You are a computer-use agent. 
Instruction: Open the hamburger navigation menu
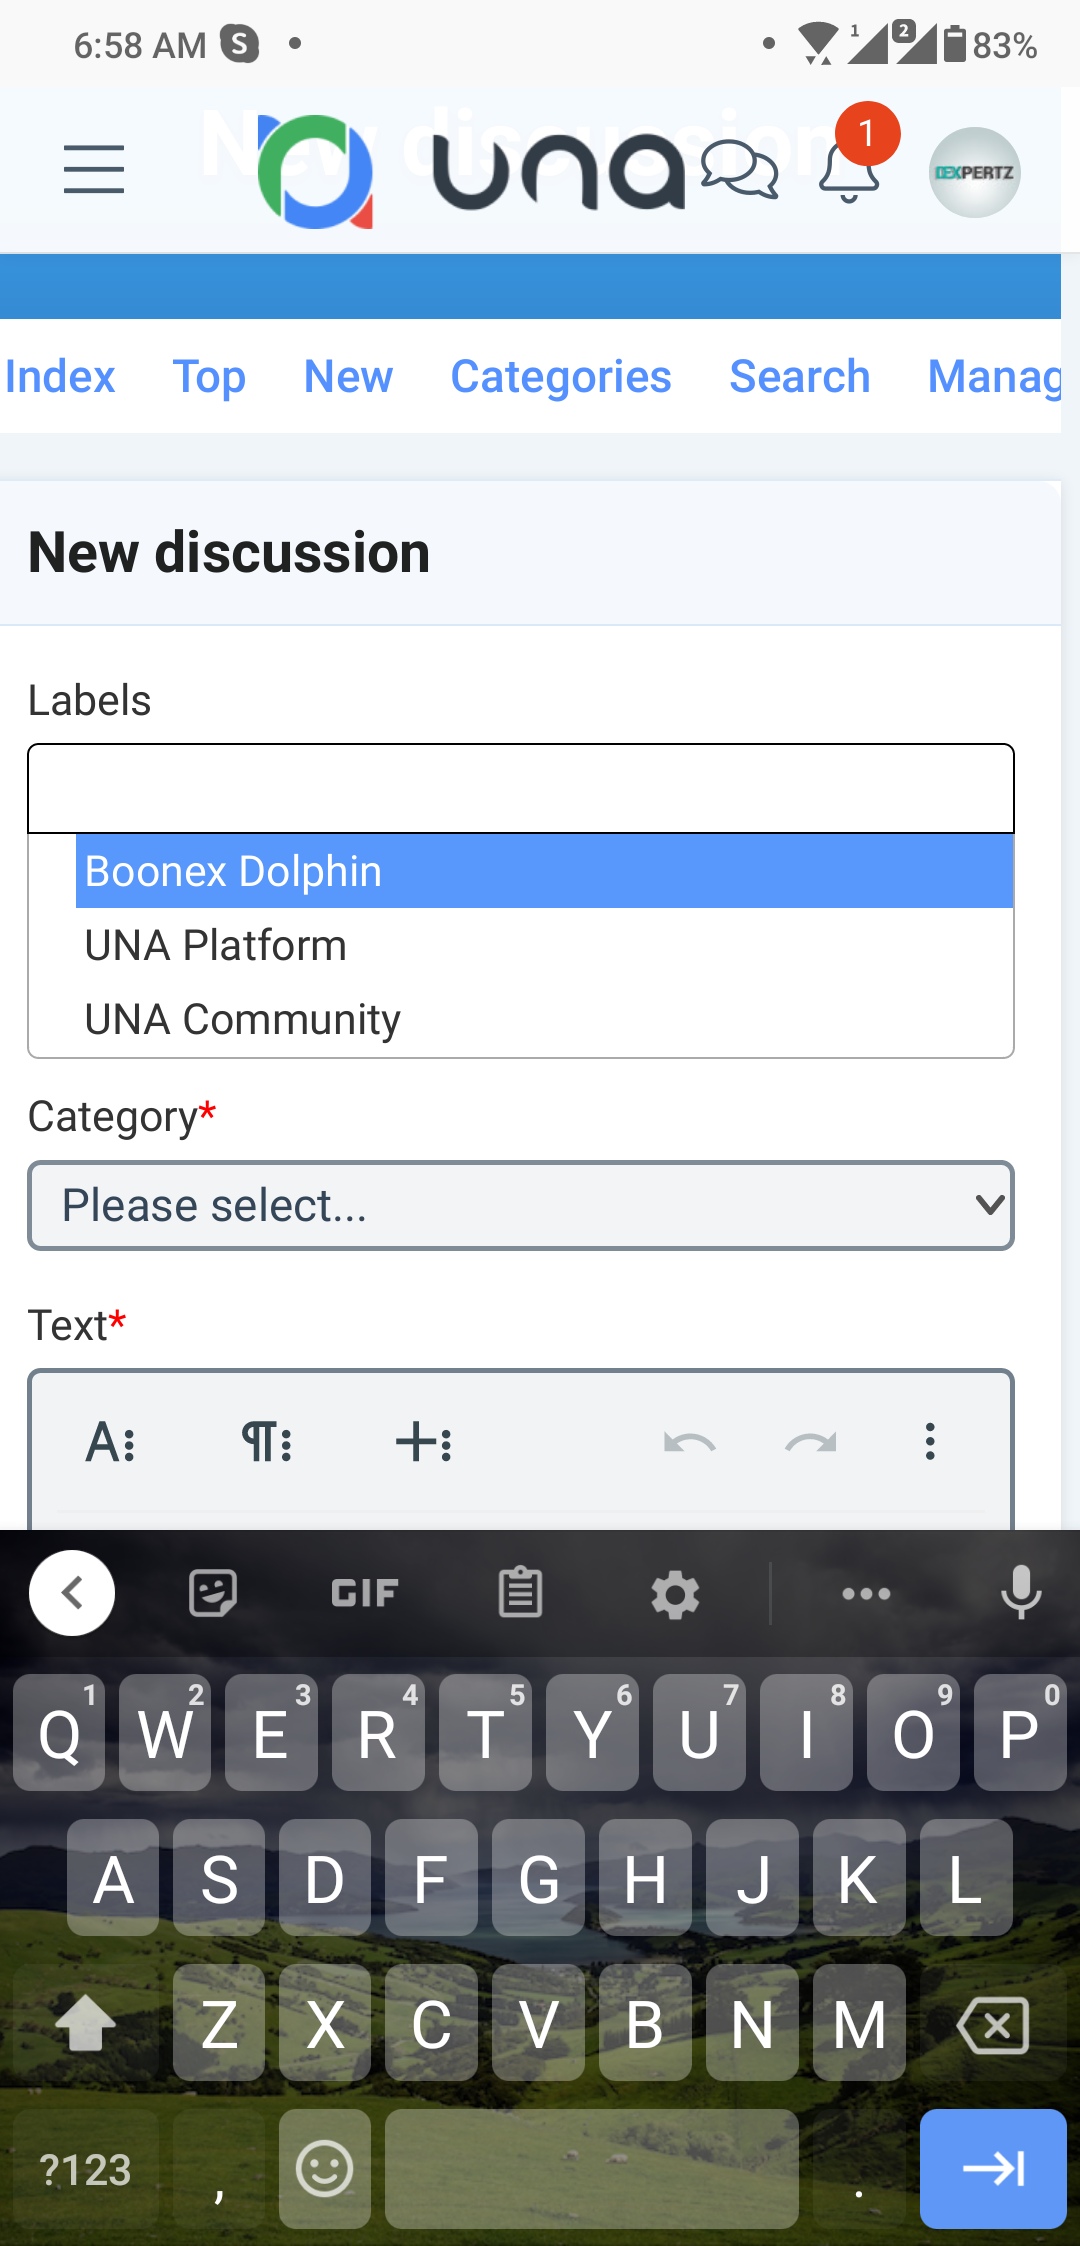[x=94, y=169]
